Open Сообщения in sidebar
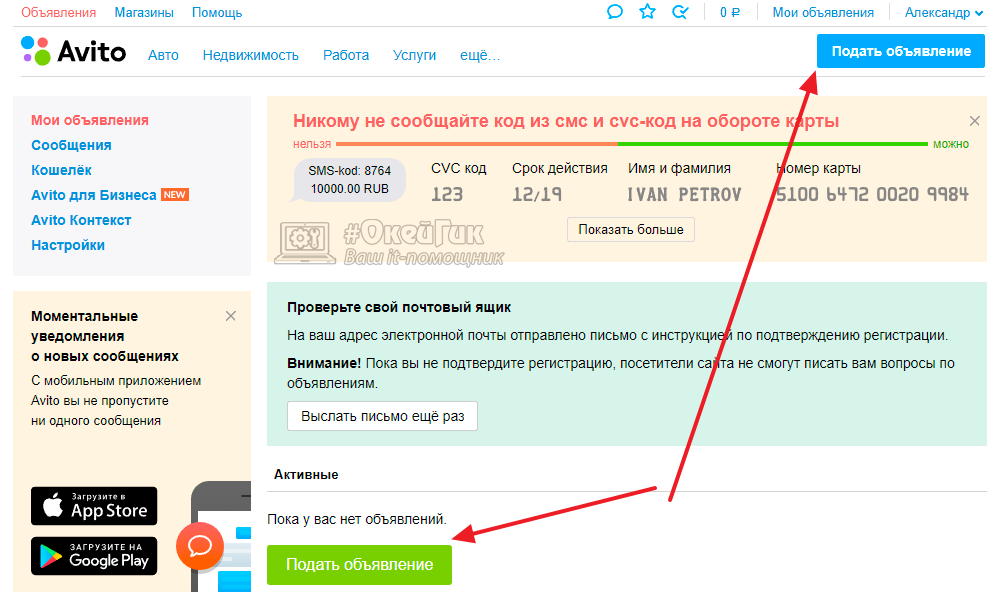 tap(71, 145)
